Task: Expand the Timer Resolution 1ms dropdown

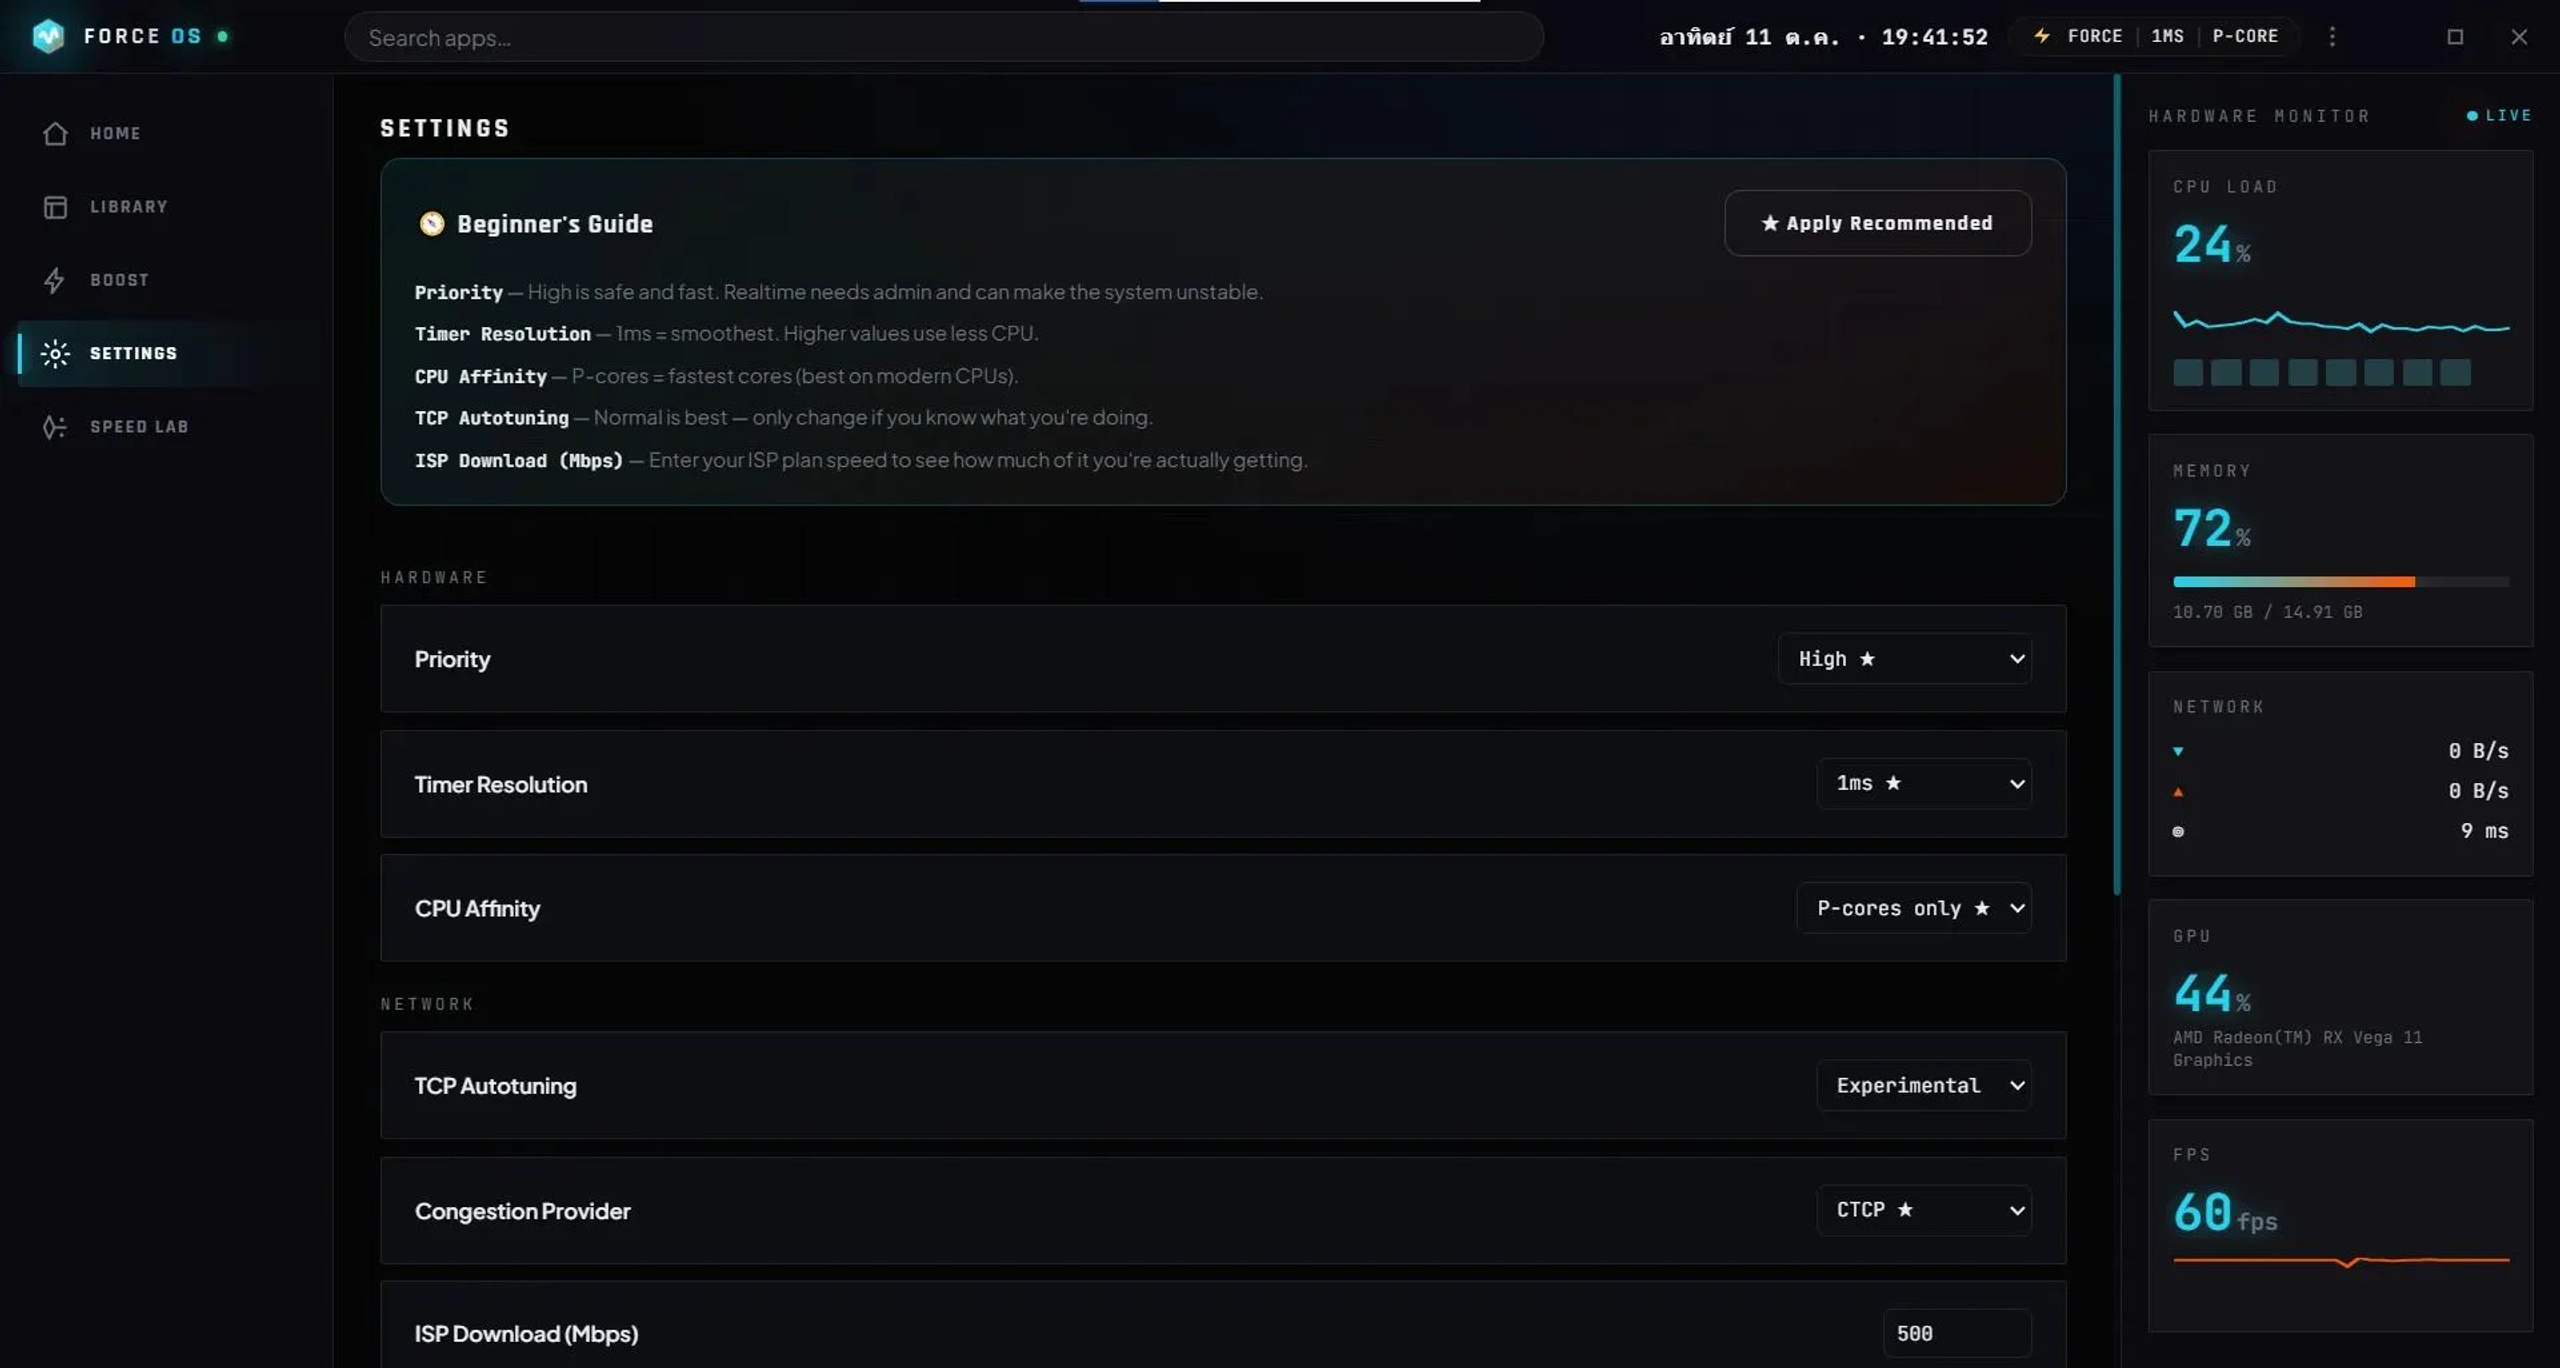Action: point(1923,783)
